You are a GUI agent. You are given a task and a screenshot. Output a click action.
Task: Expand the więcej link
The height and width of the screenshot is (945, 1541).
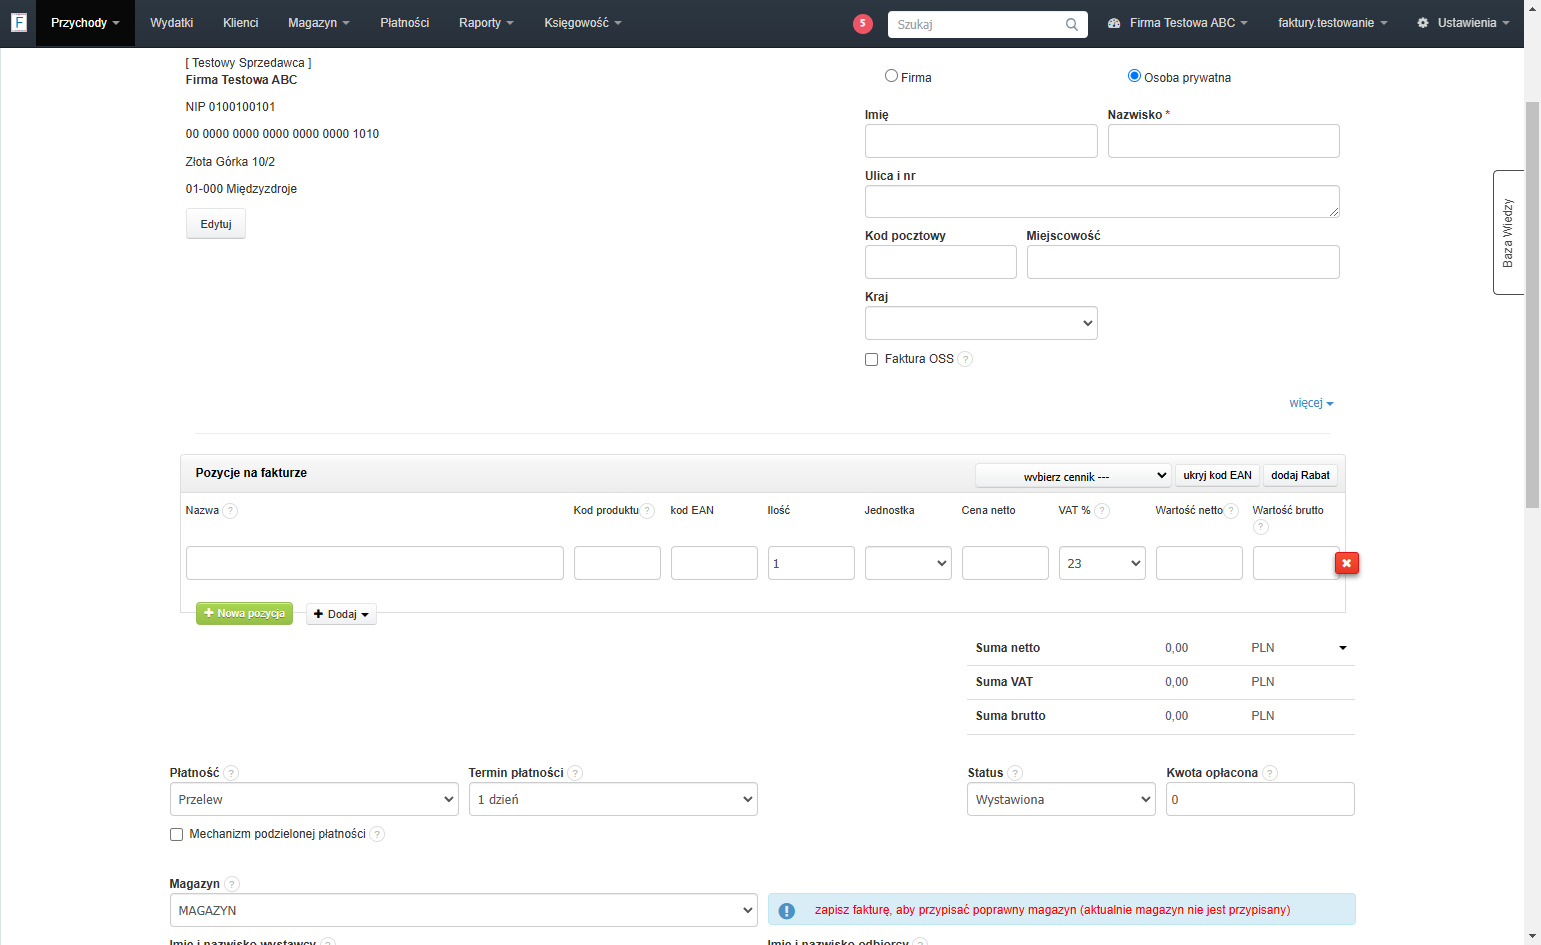(1311, 403)
